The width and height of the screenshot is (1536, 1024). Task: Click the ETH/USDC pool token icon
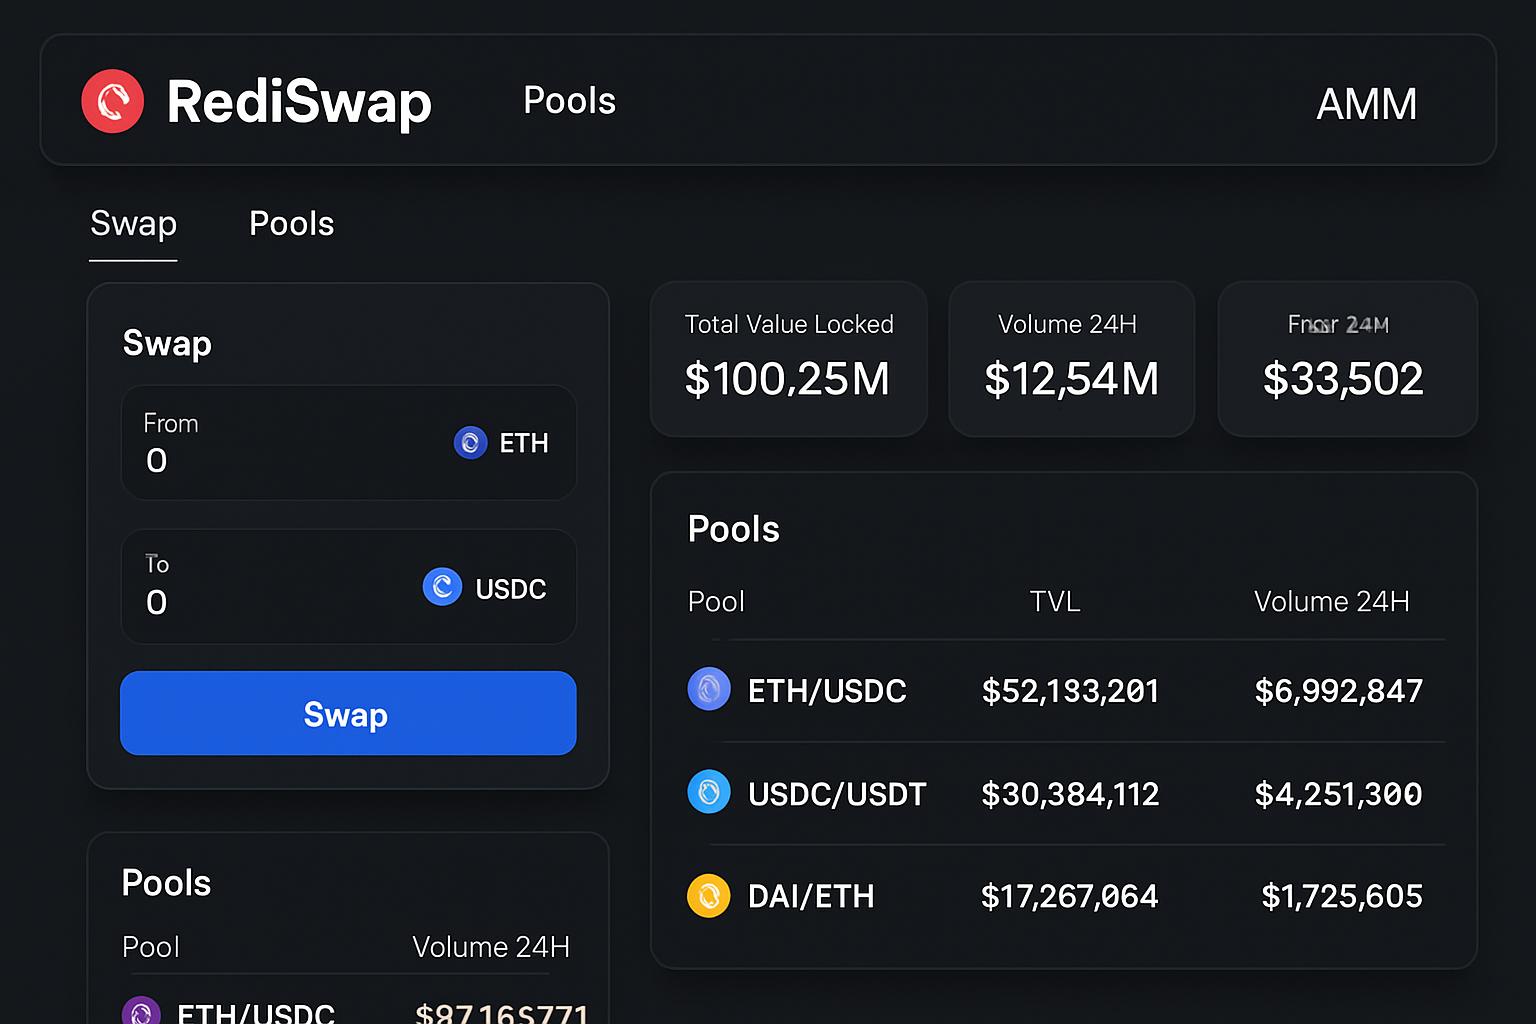point(709,689)
